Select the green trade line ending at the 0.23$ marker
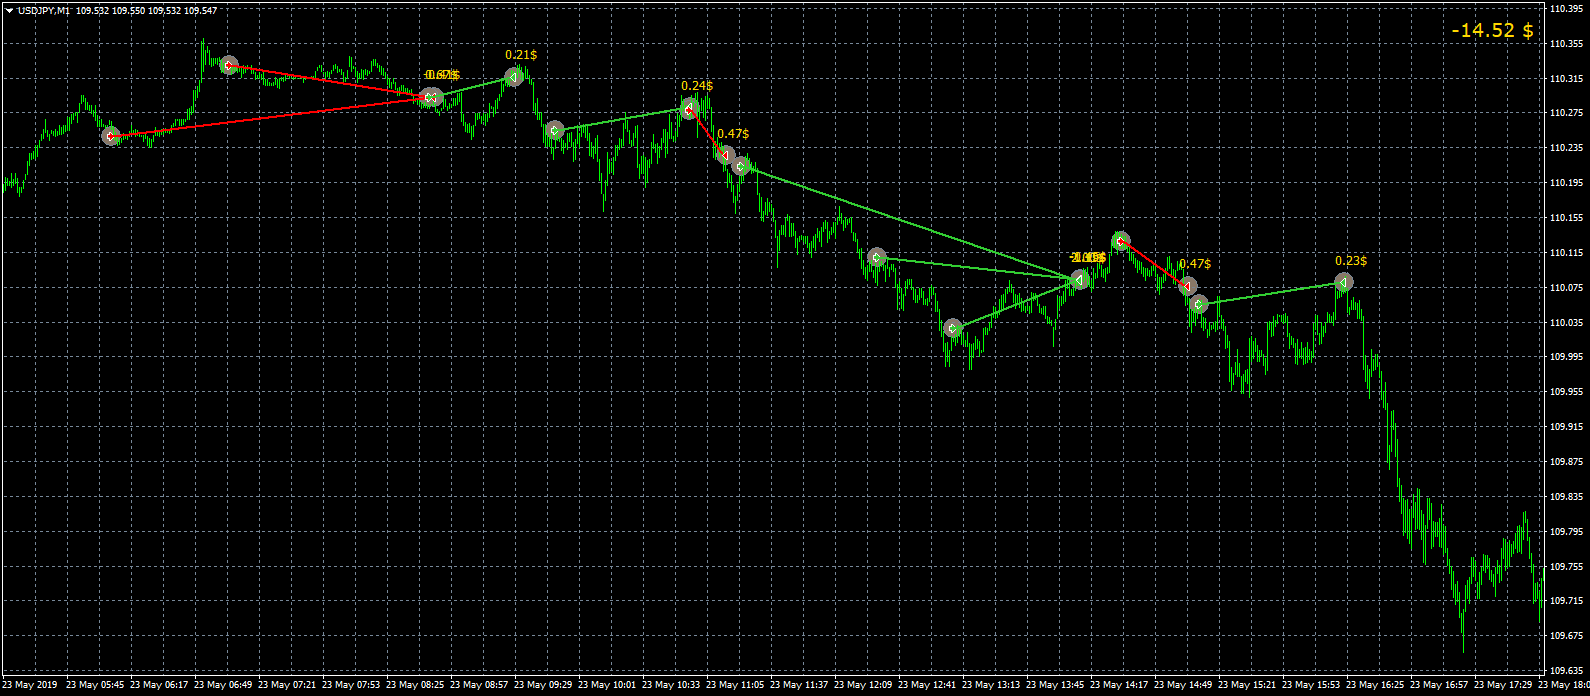The height and width of the screenshot is (696, 1590). [x=1272, y=293]
